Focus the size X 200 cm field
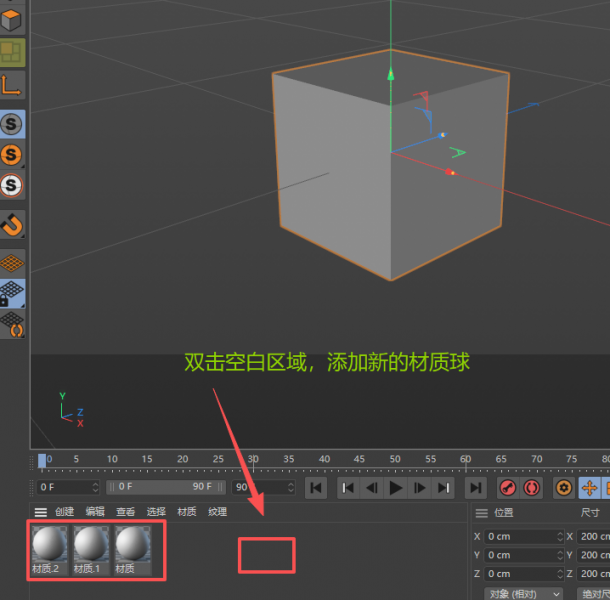The width and height of the screenshot is (610, 600). pos(593,537)
